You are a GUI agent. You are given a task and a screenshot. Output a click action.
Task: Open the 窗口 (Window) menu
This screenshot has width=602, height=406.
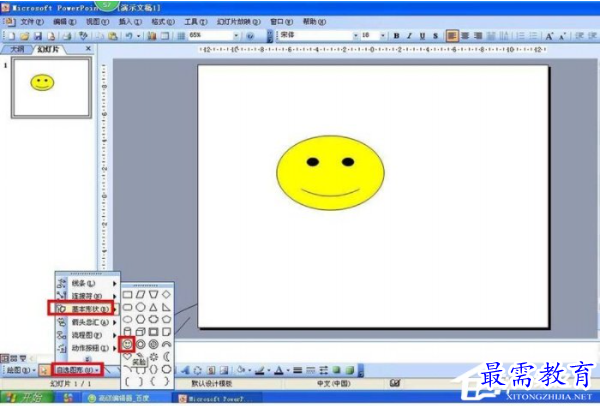(281, 22)
